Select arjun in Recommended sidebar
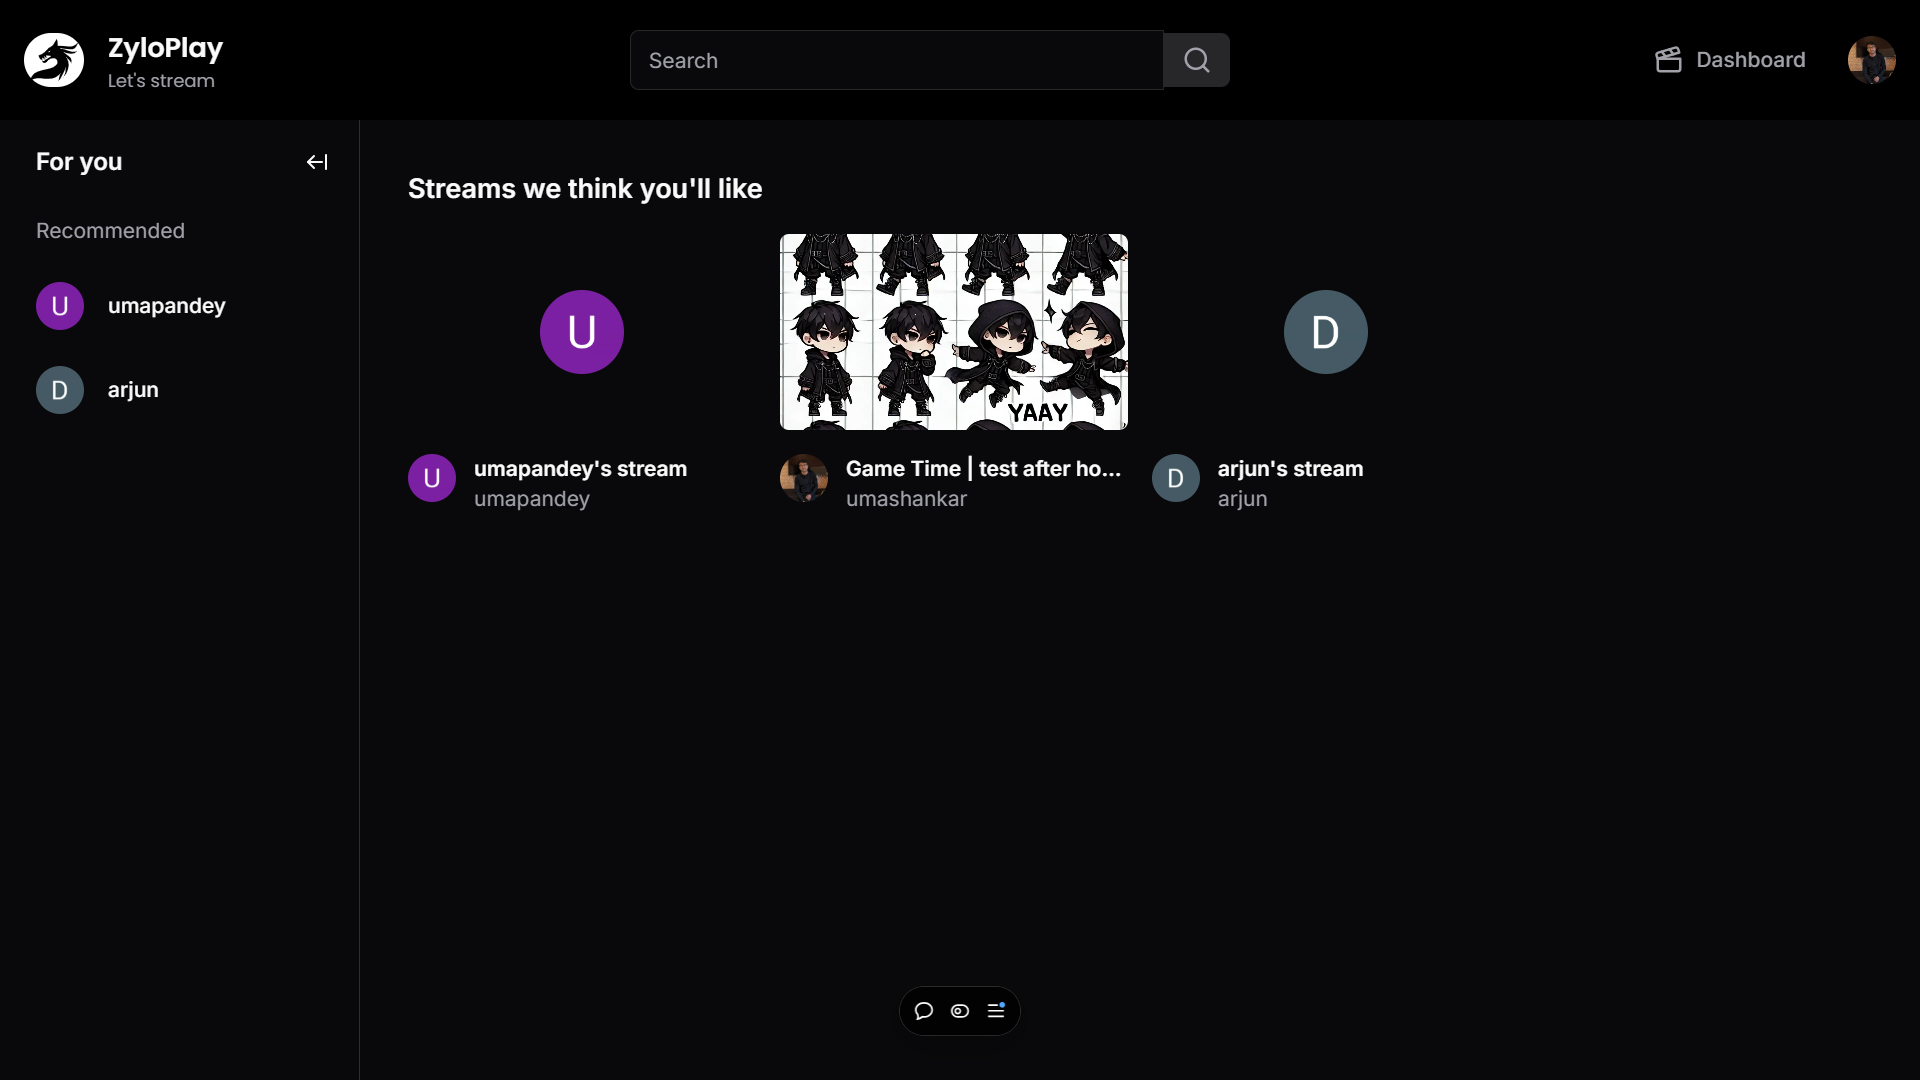 [x=133, y=390]
